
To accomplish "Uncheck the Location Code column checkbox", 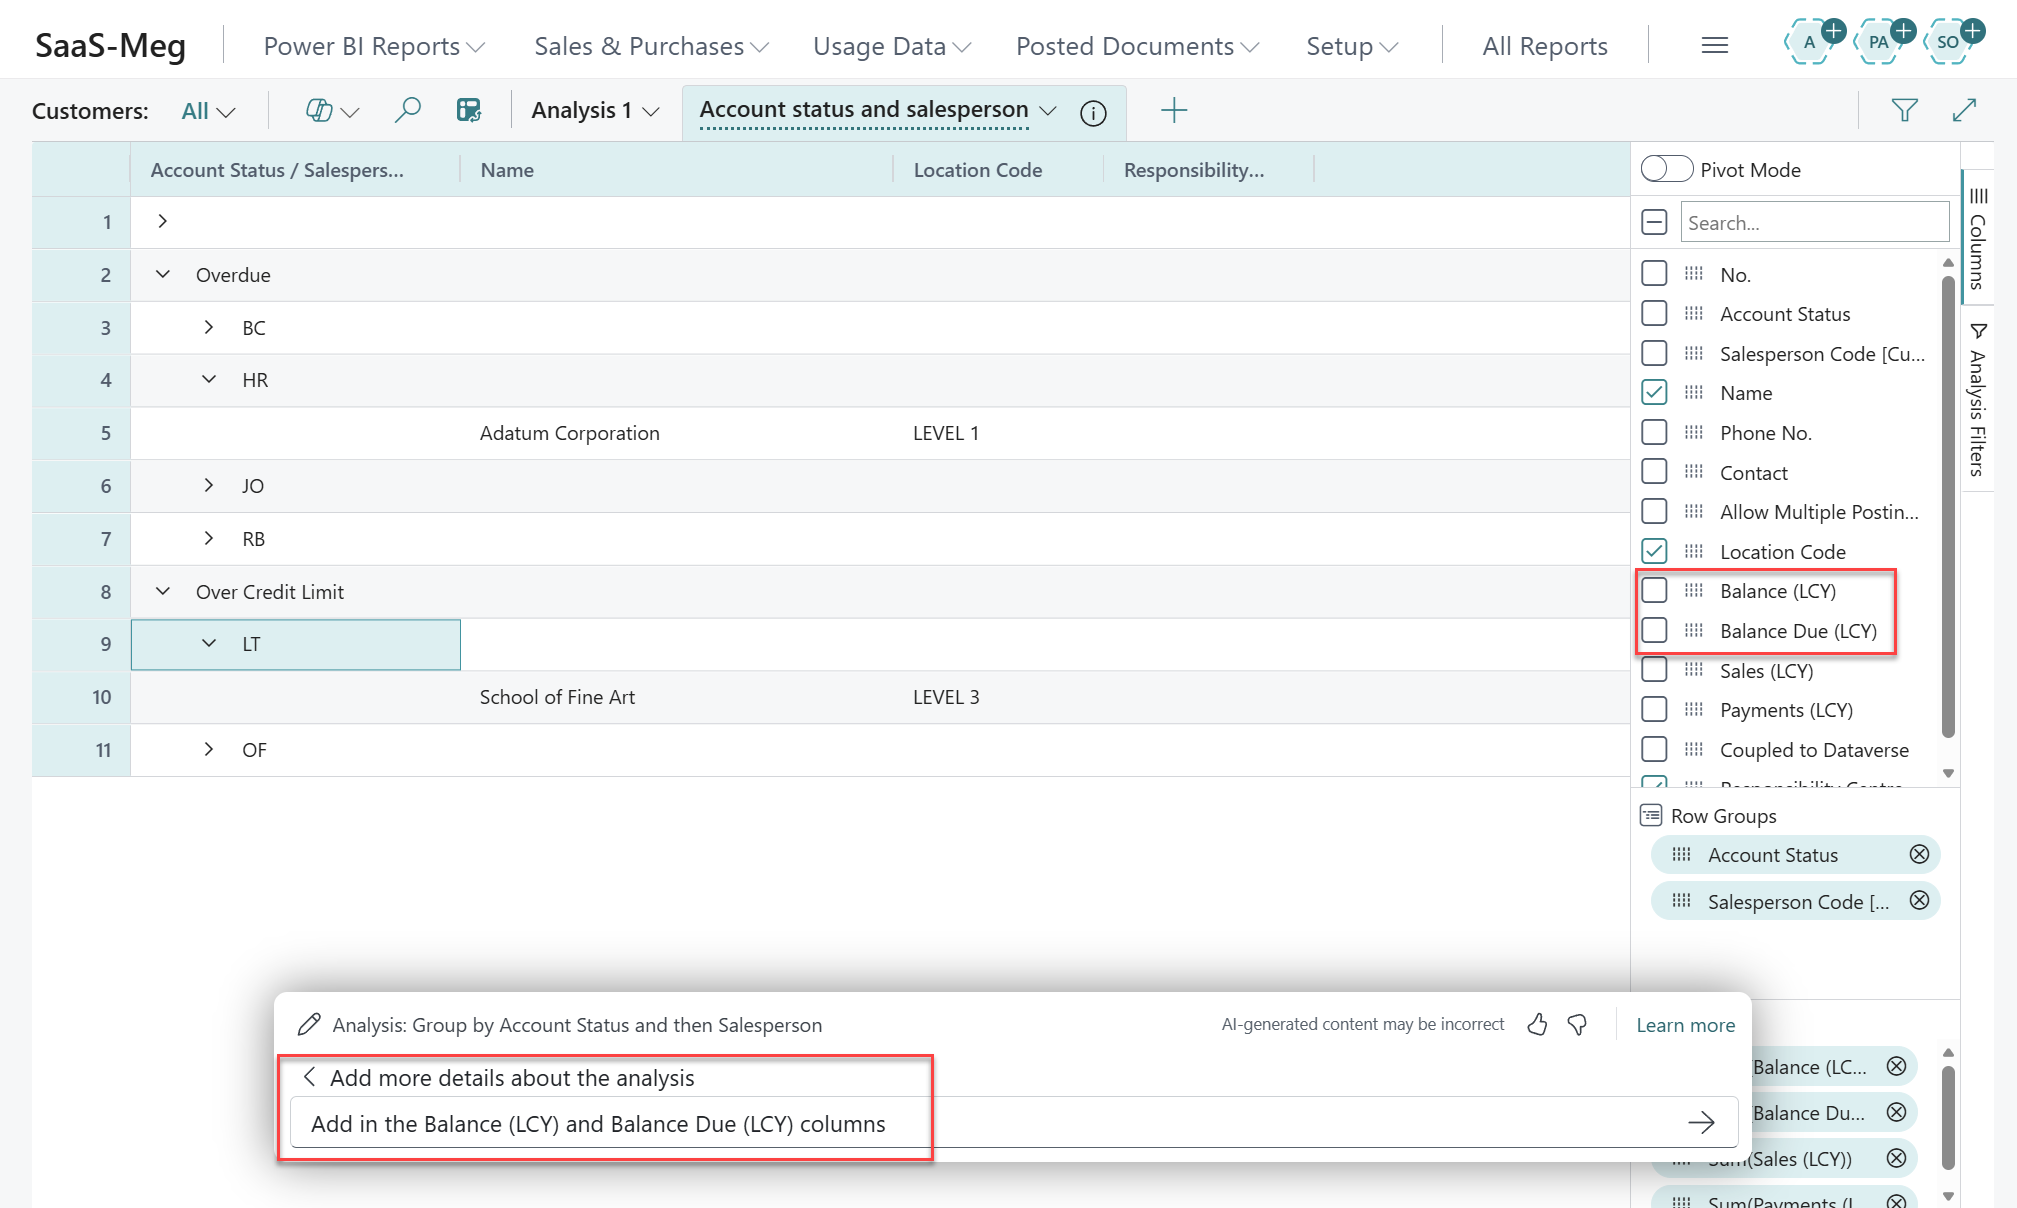I will 1654,551.
